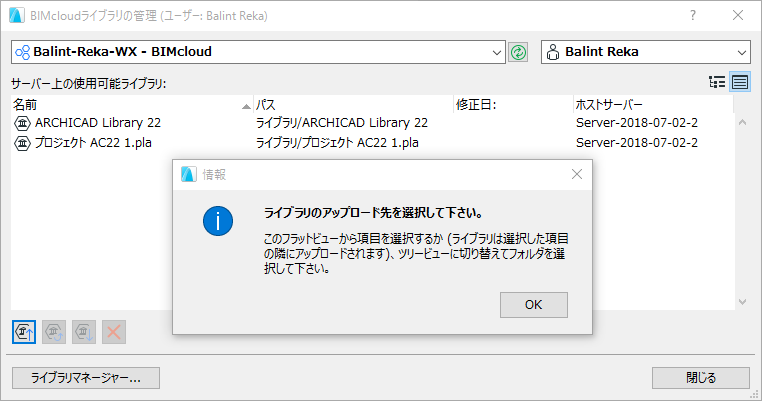Image resolution: width=762 pixels, height=401 pixels.
Task: Click the ARCHICAD app icon in title bar
Action: pos(17,16)
